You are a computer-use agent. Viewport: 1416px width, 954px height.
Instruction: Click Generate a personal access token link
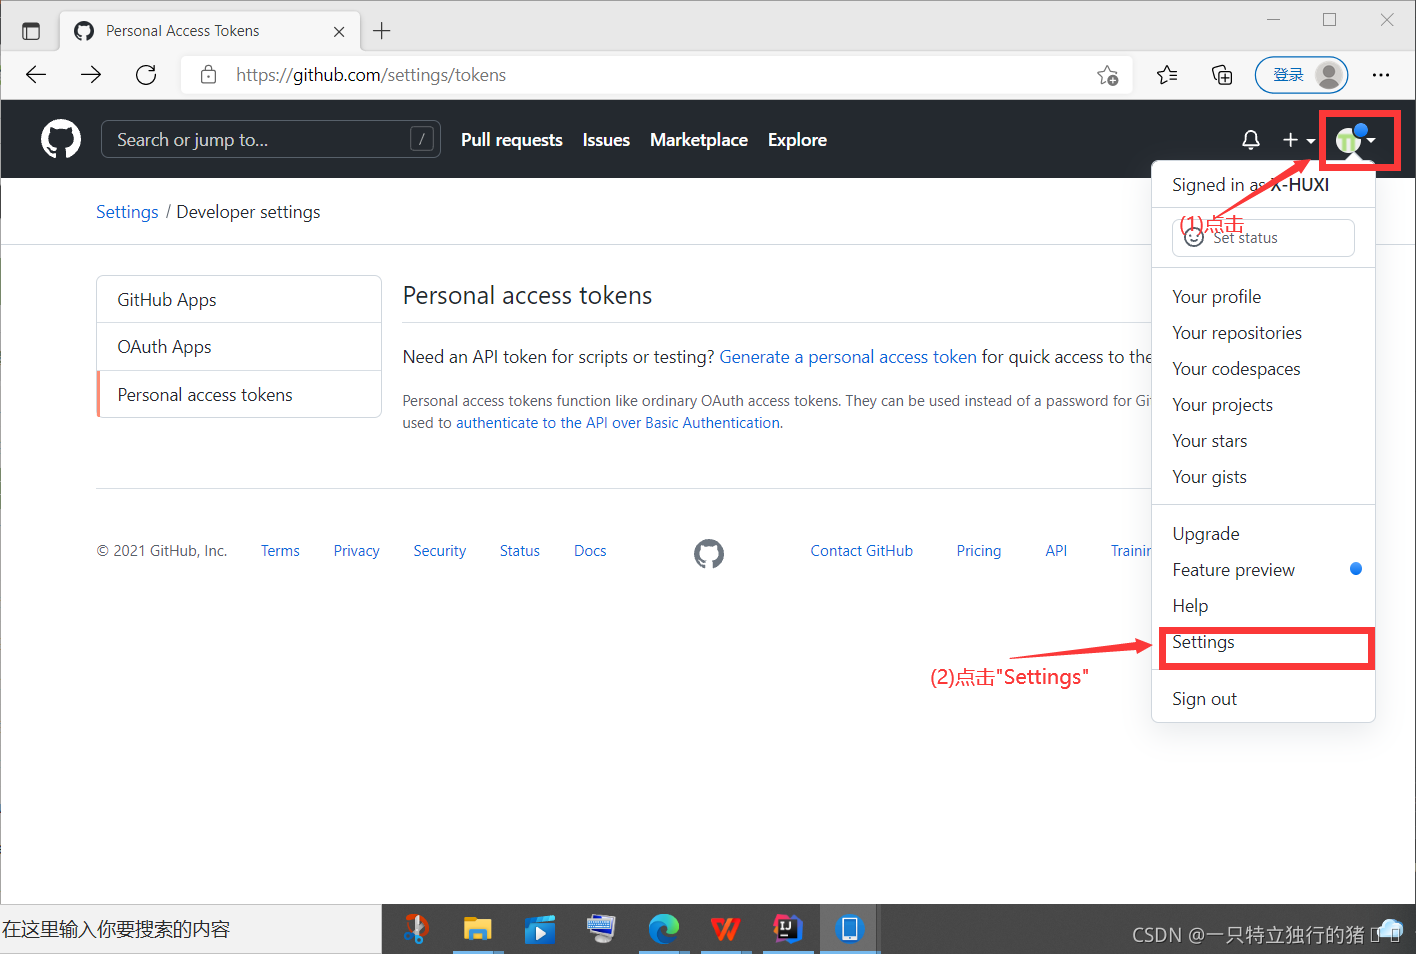coord(848,357)
